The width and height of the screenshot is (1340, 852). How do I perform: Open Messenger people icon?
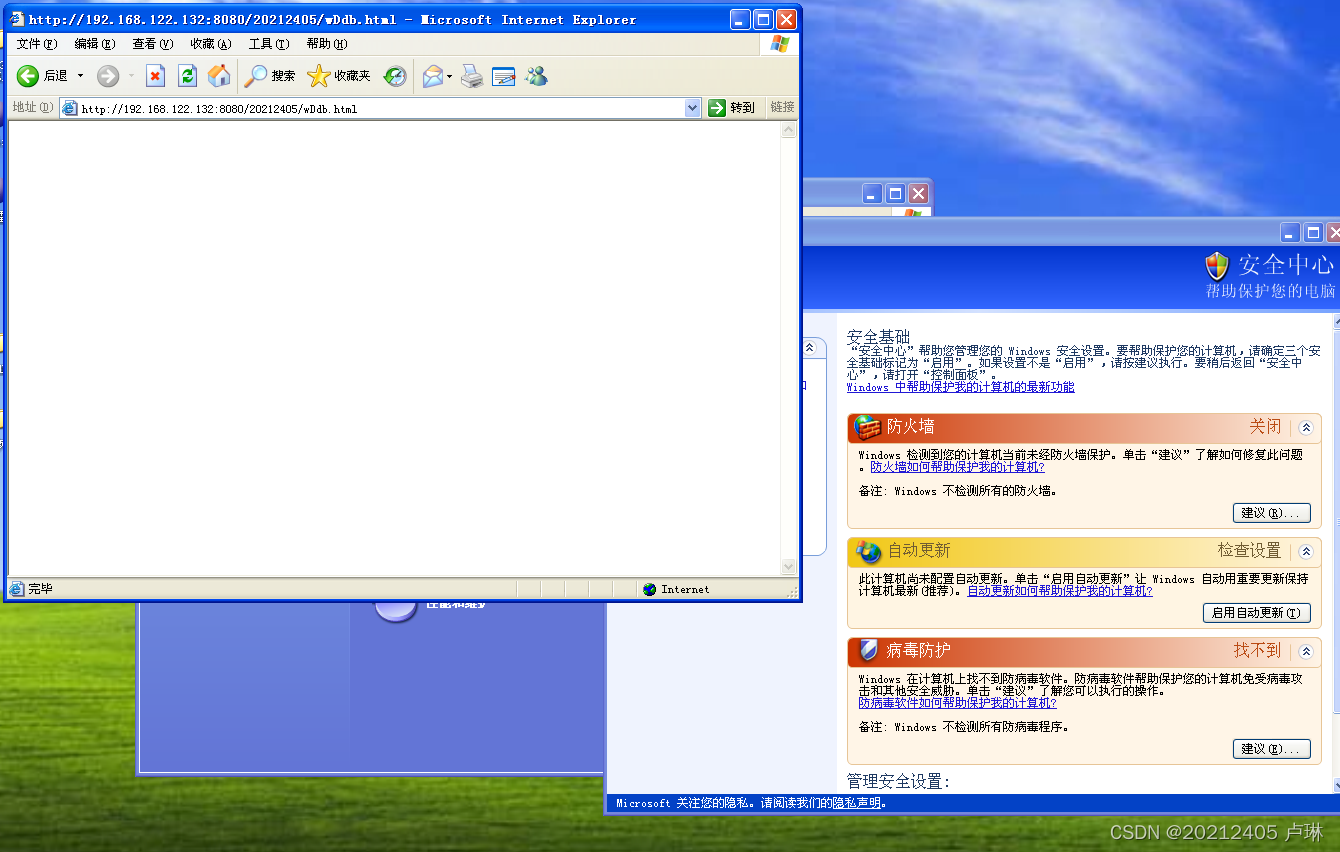[x=536, y=76]
